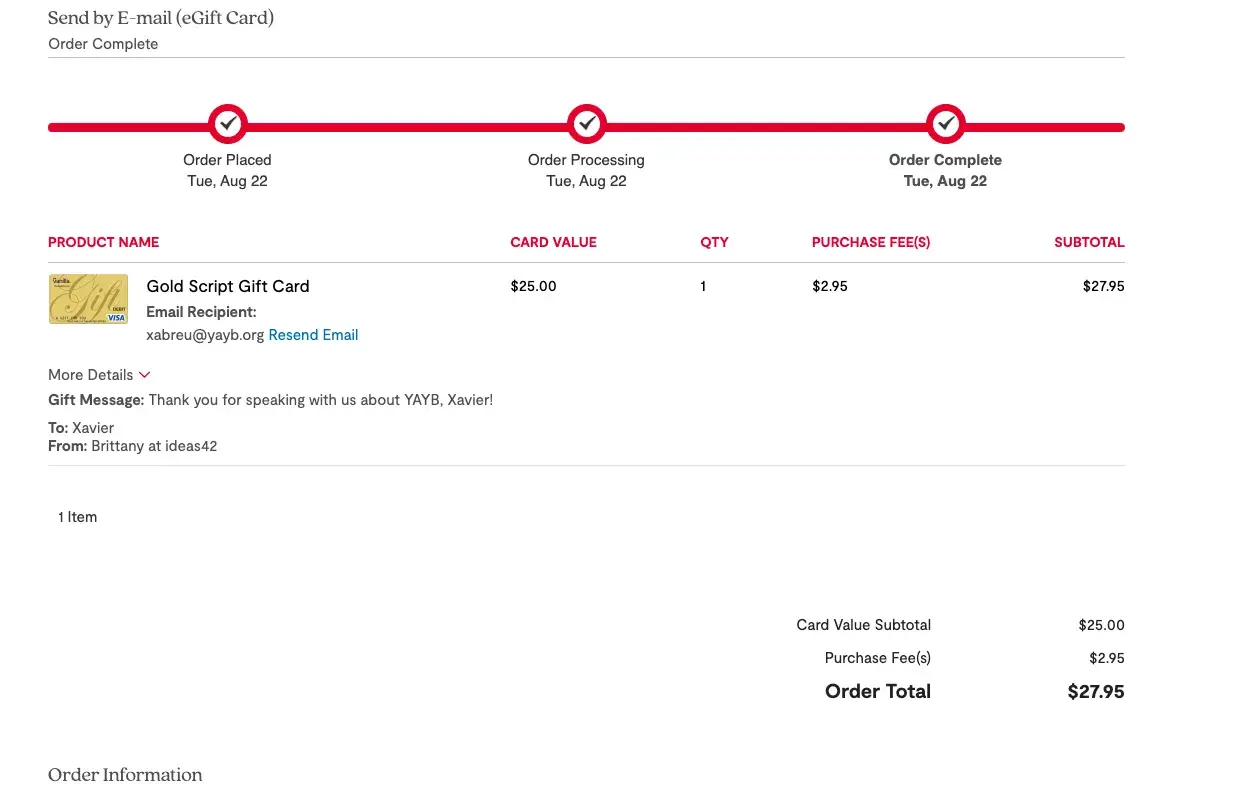Viewport: 1246px width, 804px height.
Task: Click the 1 Item count text
Action: (77, 517)
